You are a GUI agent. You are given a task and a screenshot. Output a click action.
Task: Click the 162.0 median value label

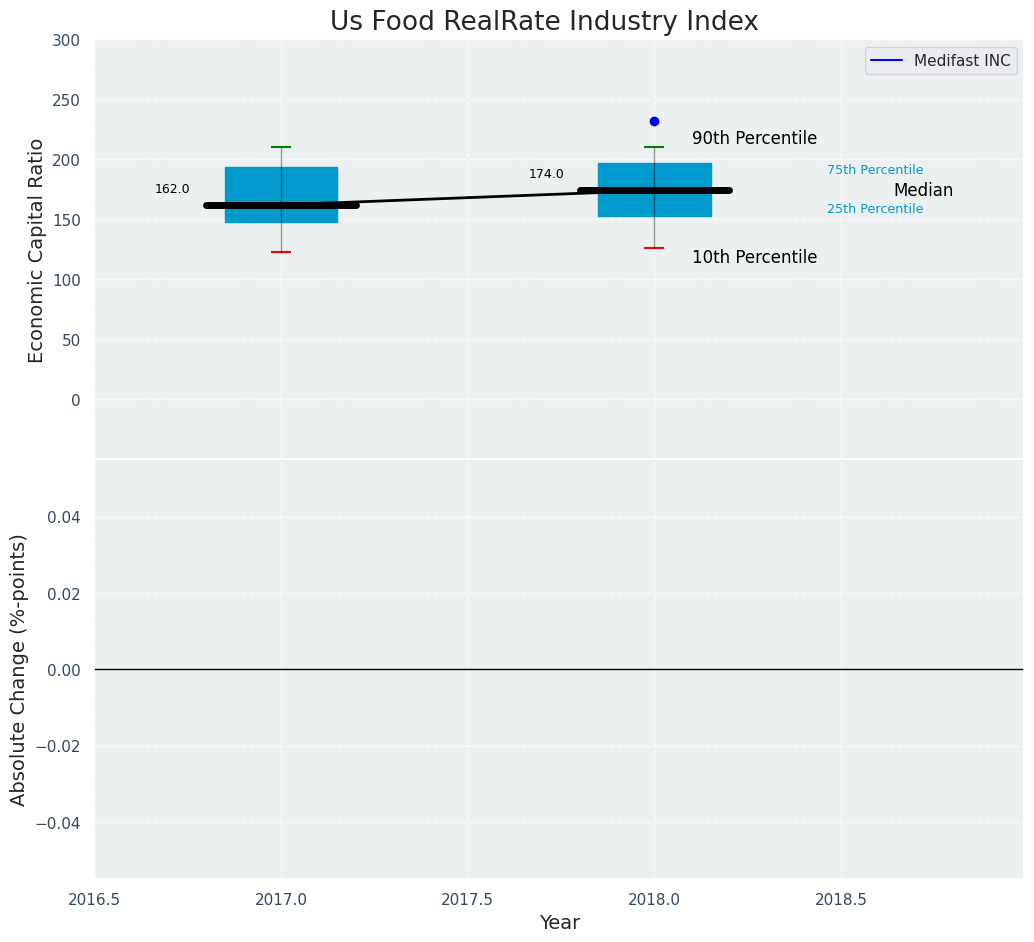click(172, 189)
